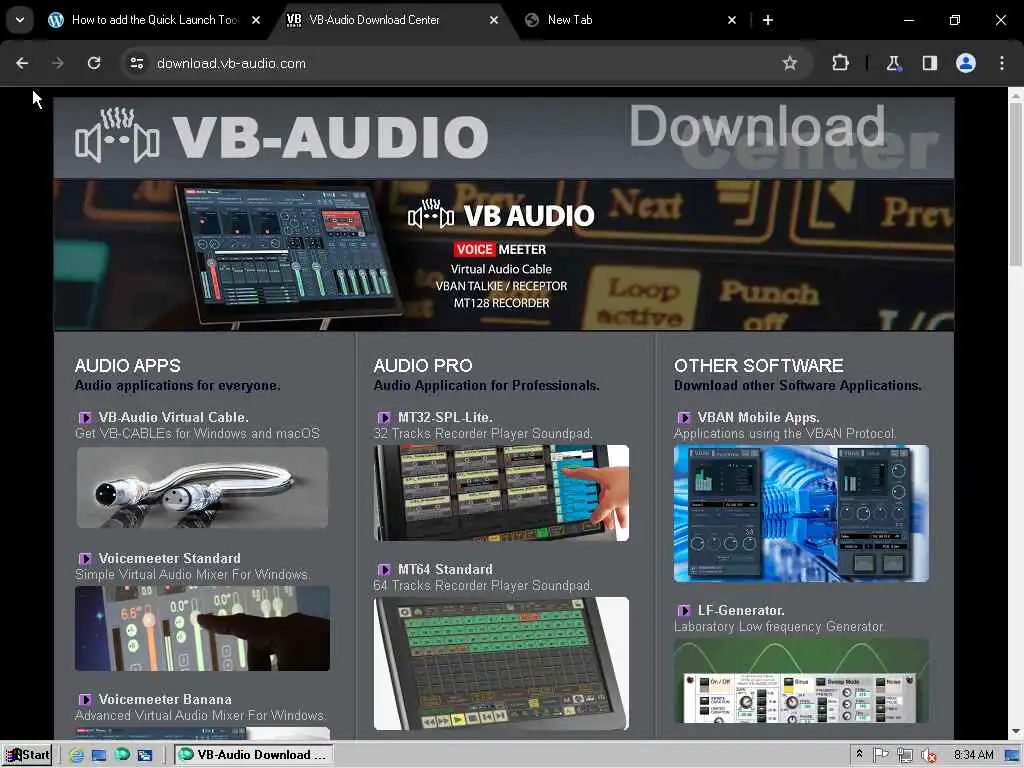1024x768 pixels.
Task: Click arrow icon beside VB-Audio Virtual Cable
Action: coord(85,417)
